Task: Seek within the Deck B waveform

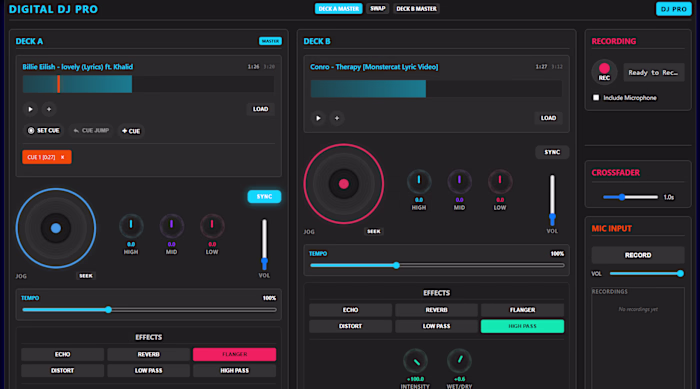Action: [x=437, y=89]
